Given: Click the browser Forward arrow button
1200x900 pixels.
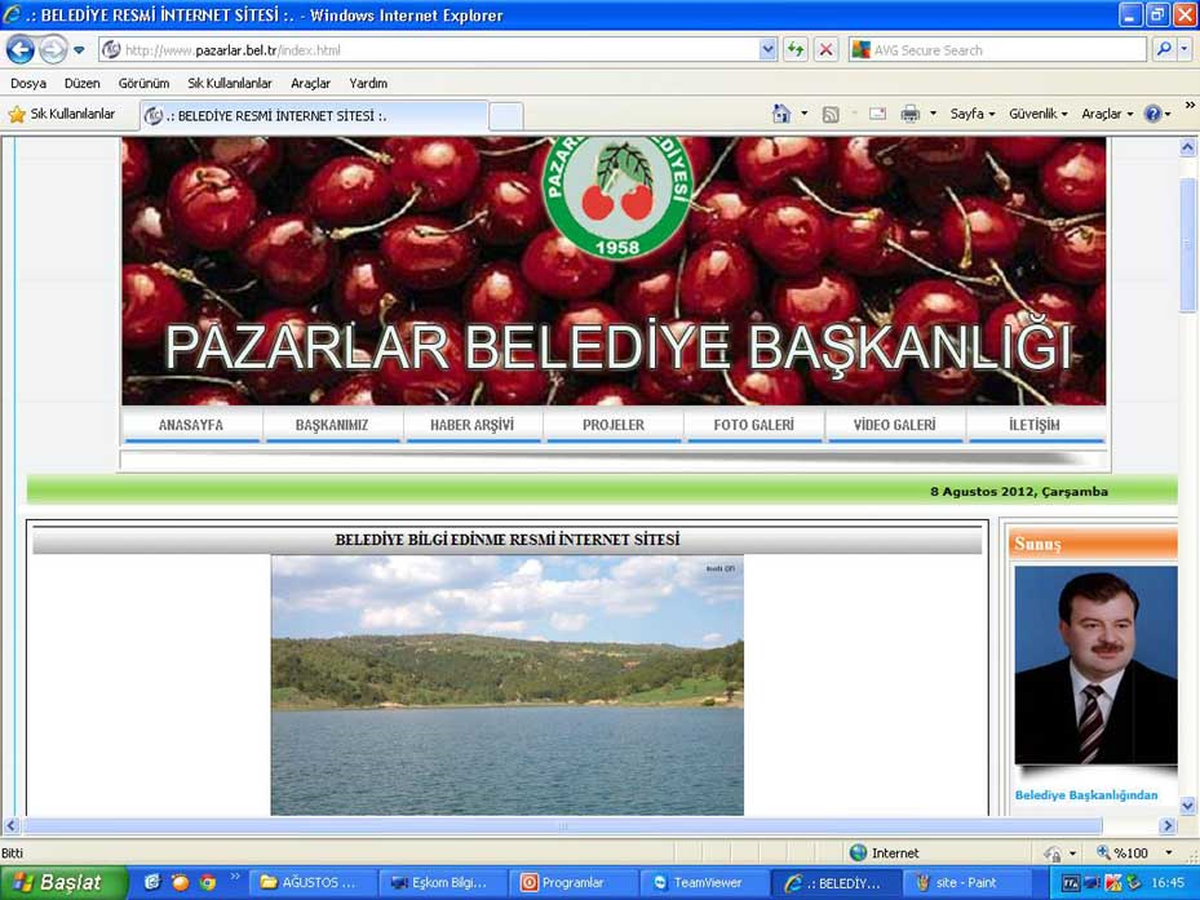Looking at the screenshot, I should 53,50.
